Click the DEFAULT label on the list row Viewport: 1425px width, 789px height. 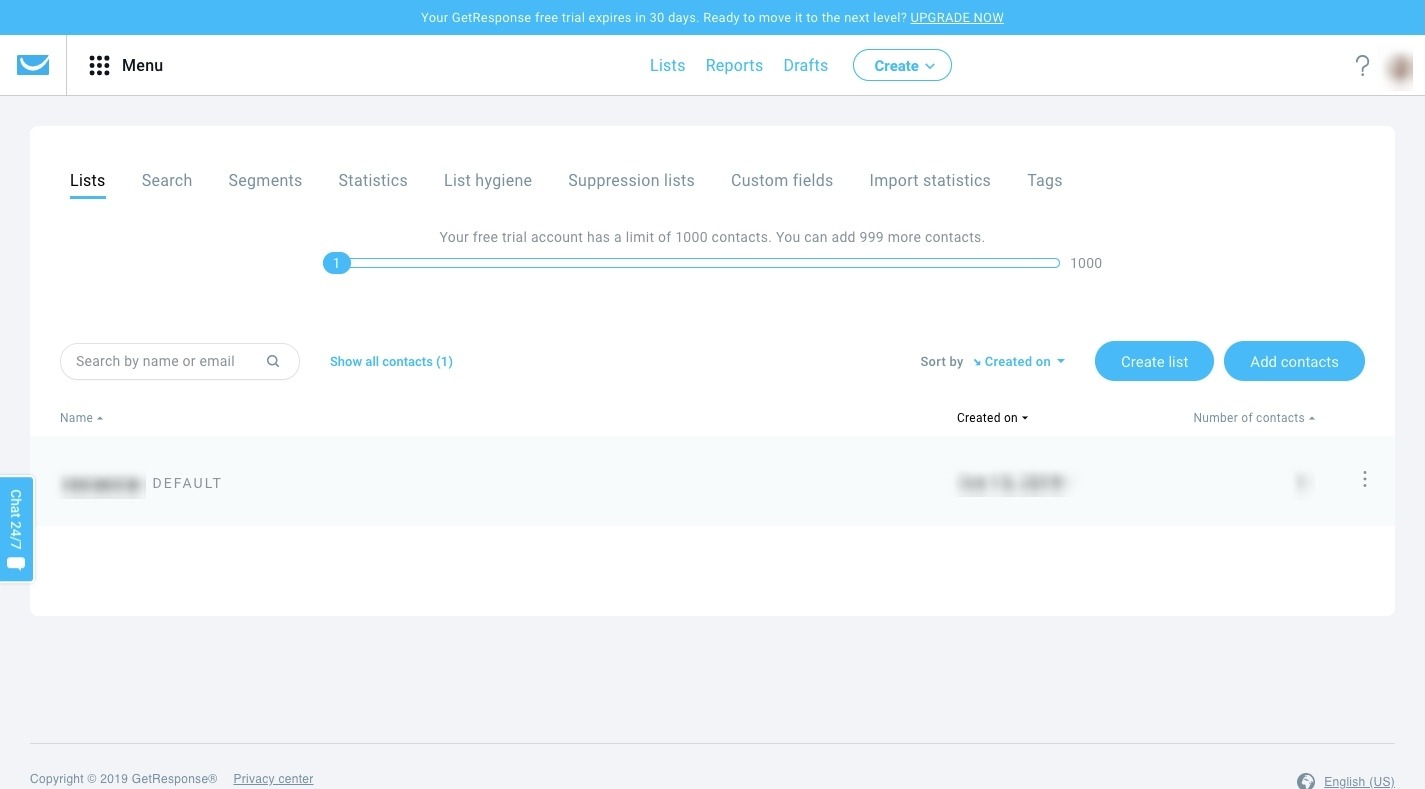click(x=187, y=483)
